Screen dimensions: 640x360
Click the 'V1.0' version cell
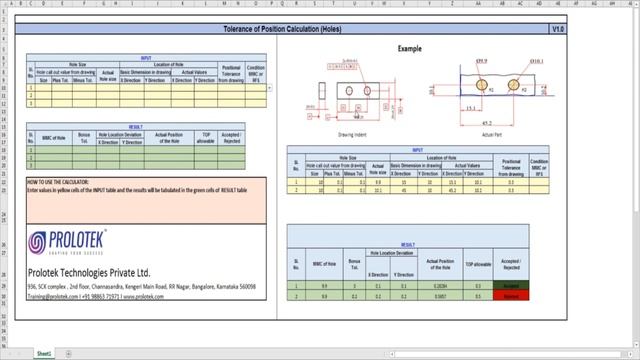(558, 29)
